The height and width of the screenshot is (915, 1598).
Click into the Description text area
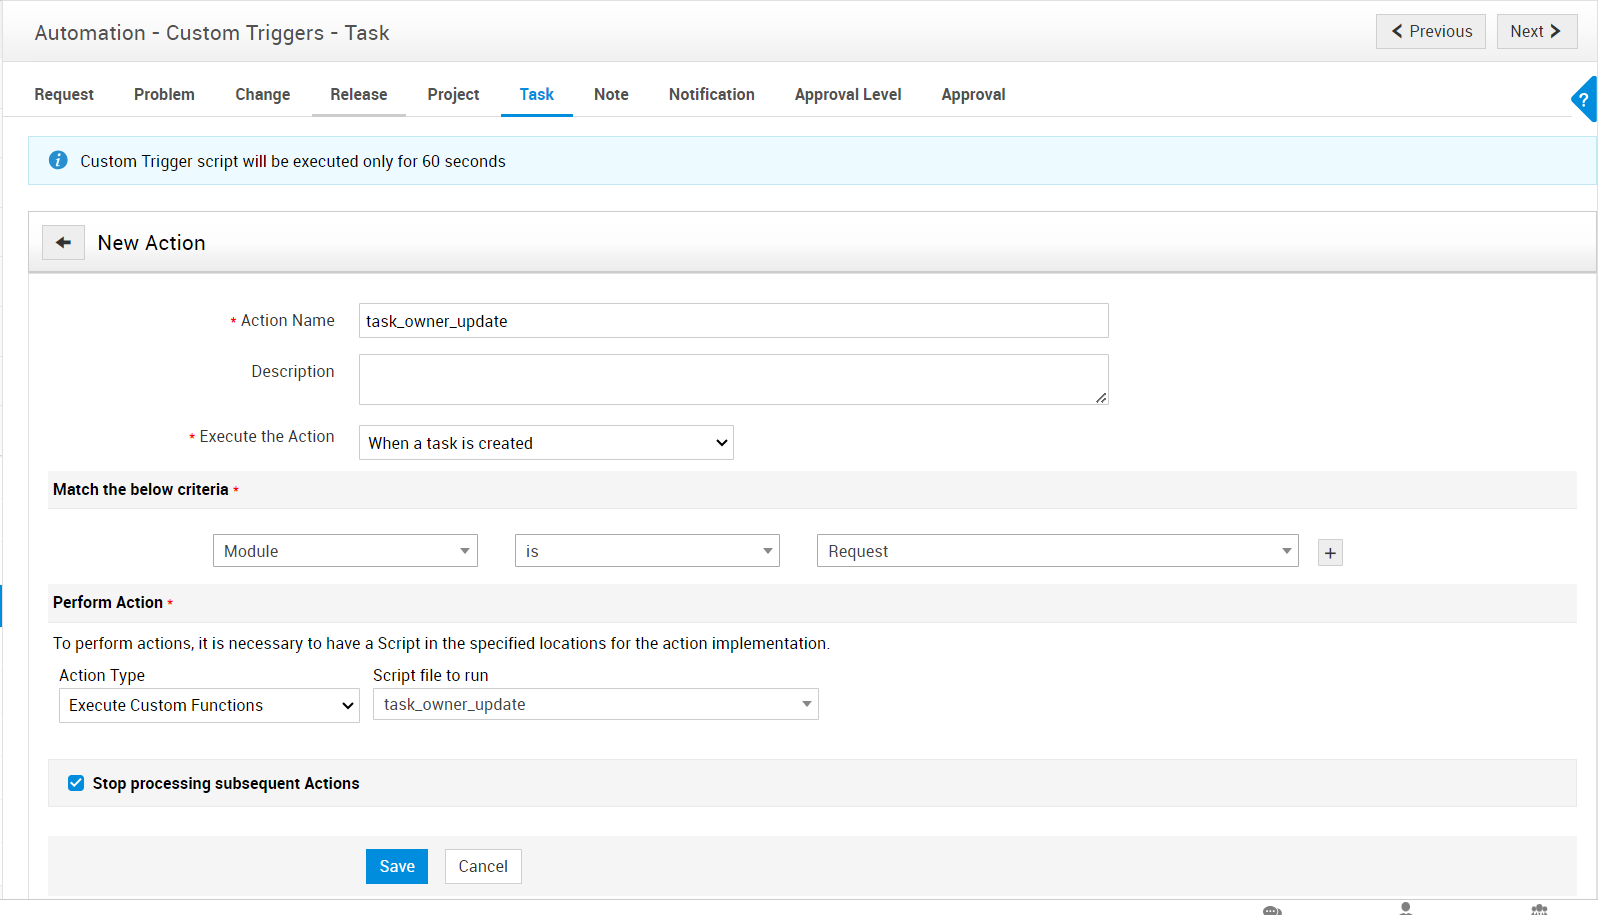733,380
